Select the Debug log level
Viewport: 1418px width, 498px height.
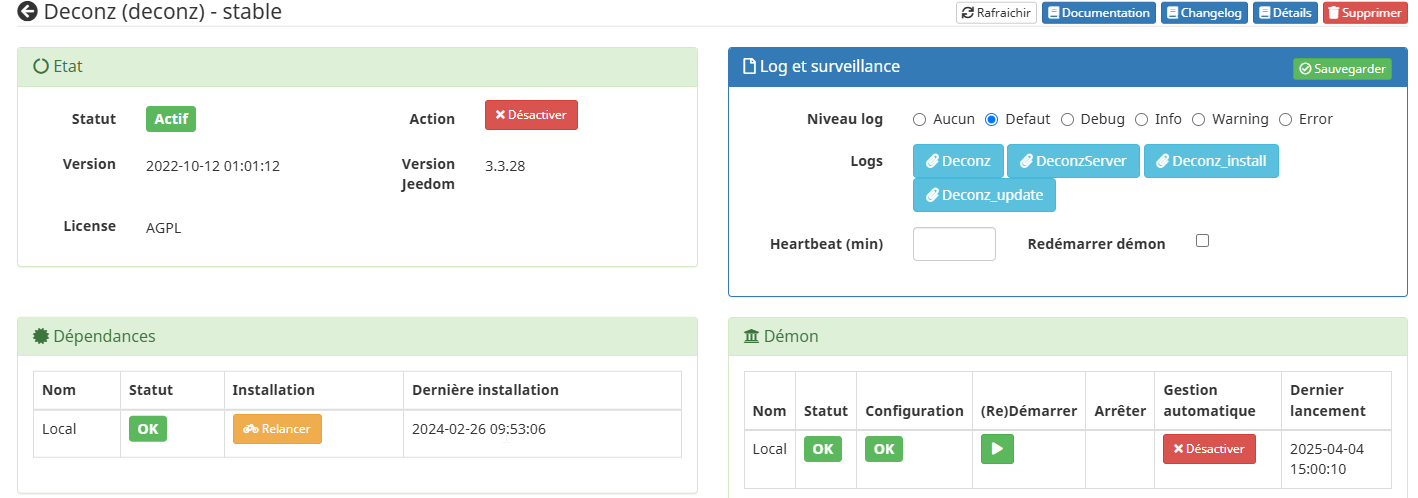tap(1067, 119)
